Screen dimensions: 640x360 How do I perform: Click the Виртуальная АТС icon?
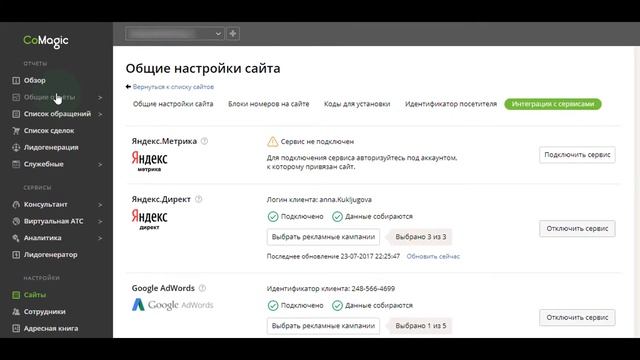tap(16, 221)
